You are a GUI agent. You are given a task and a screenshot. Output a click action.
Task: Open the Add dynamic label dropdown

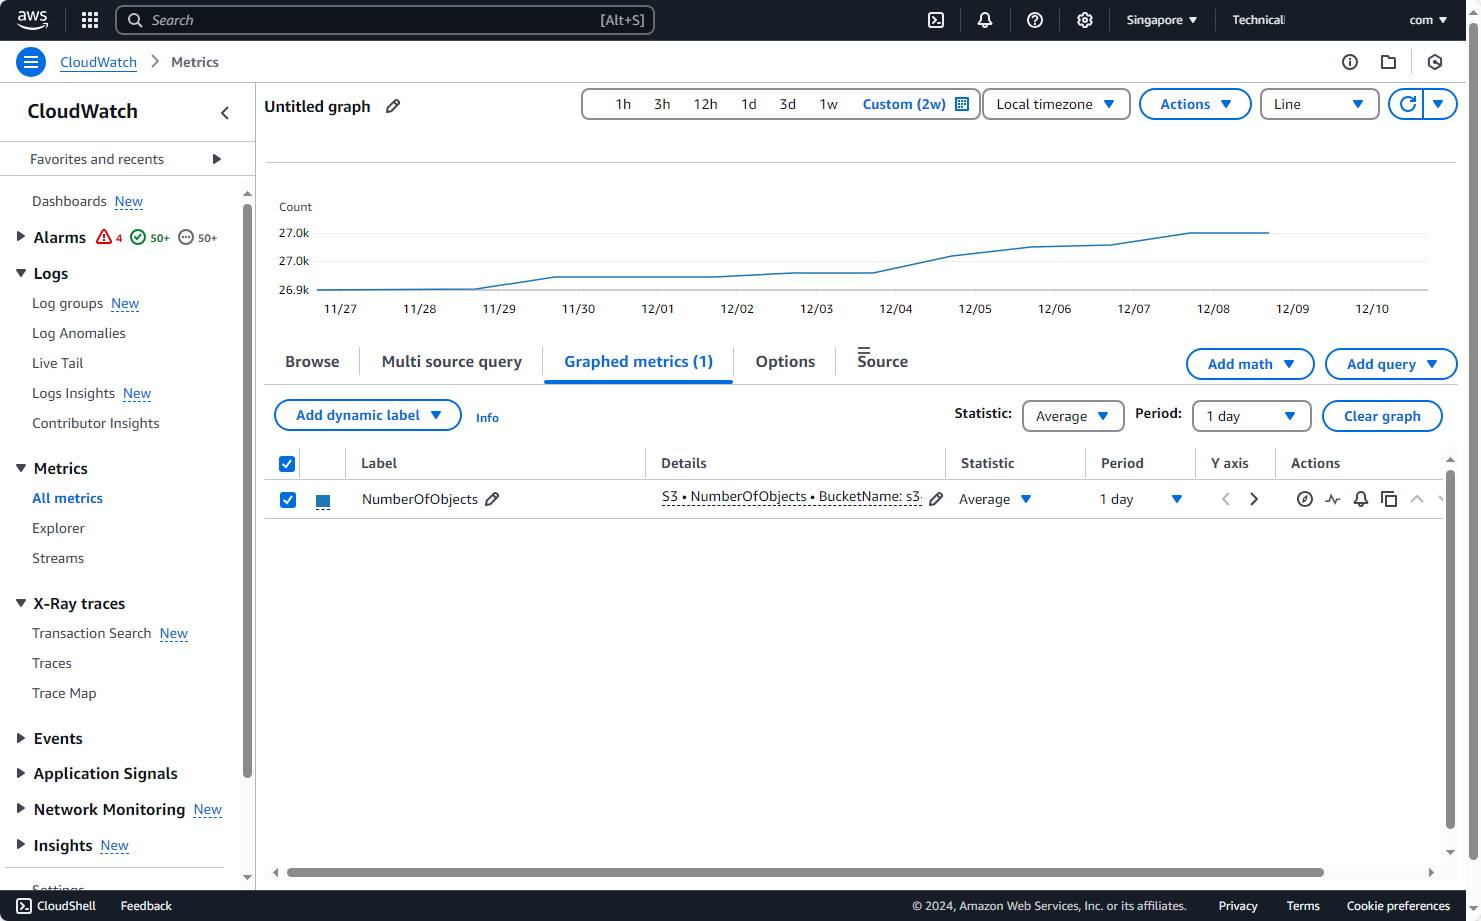368,415
